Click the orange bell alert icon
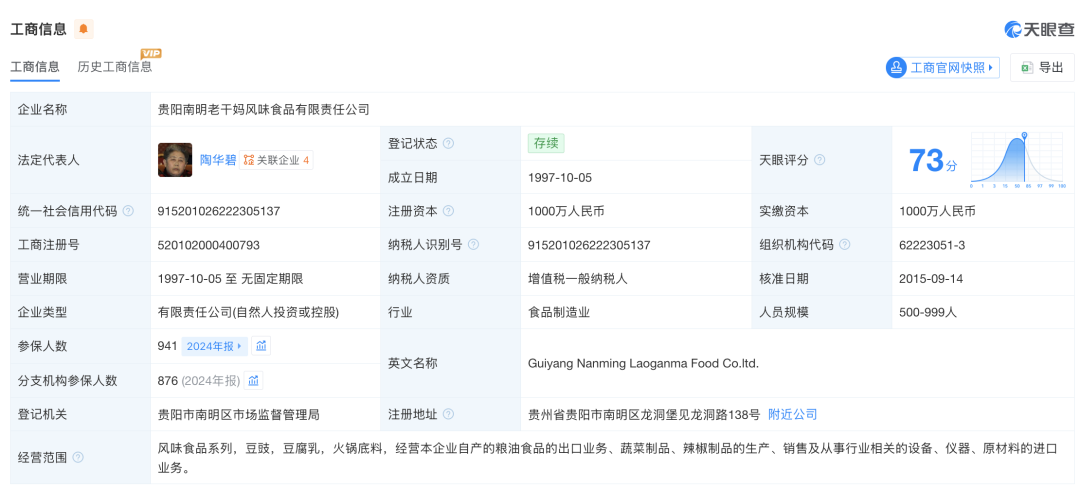 pyautogui.click(x=83, y=29)
